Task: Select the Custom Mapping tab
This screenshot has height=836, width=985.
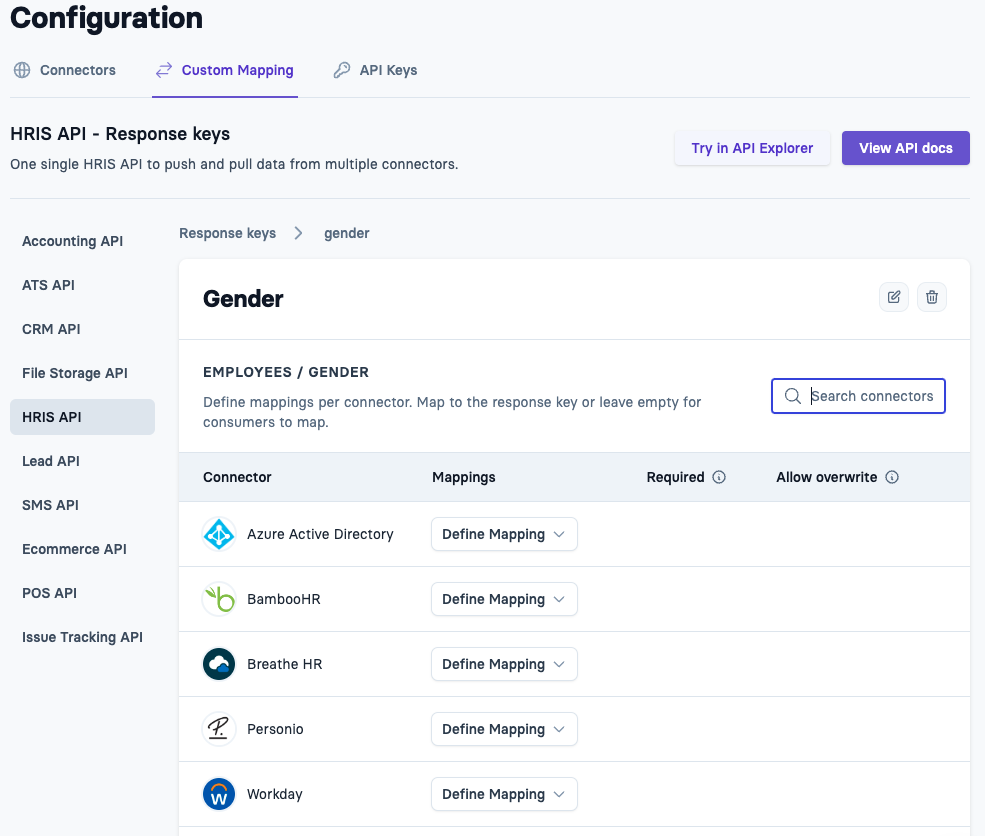Action: 225,70
